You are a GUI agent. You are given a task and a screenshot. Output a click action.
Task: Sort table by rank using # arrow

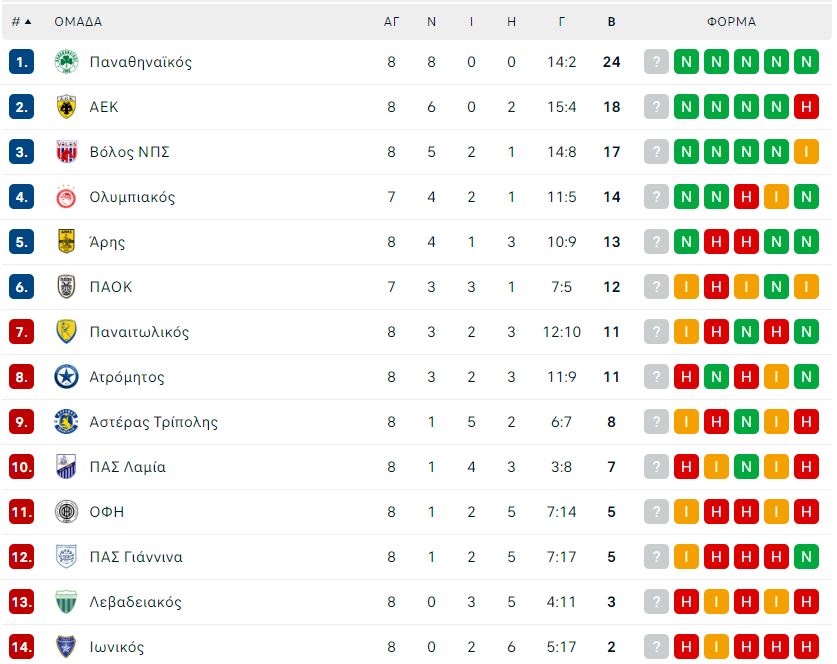tap(21, 22)
